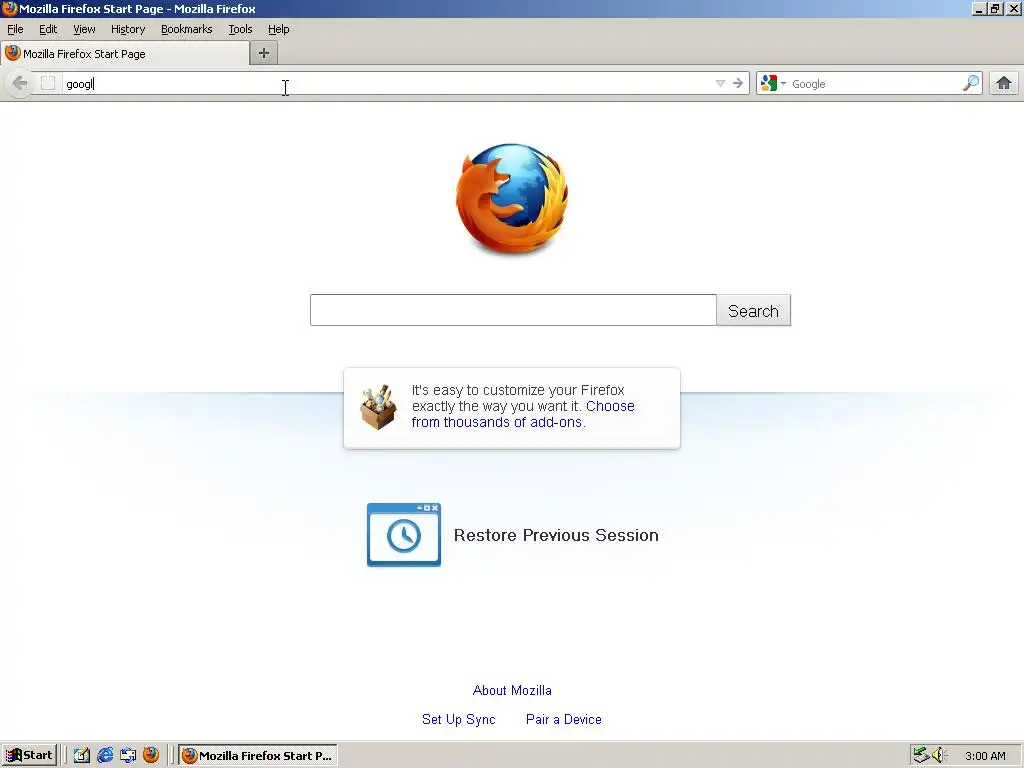The height and width of the screenshot is (768, 1024).
Task: Open the History menu
Action: pyautogui.click(x=128, y=29)
